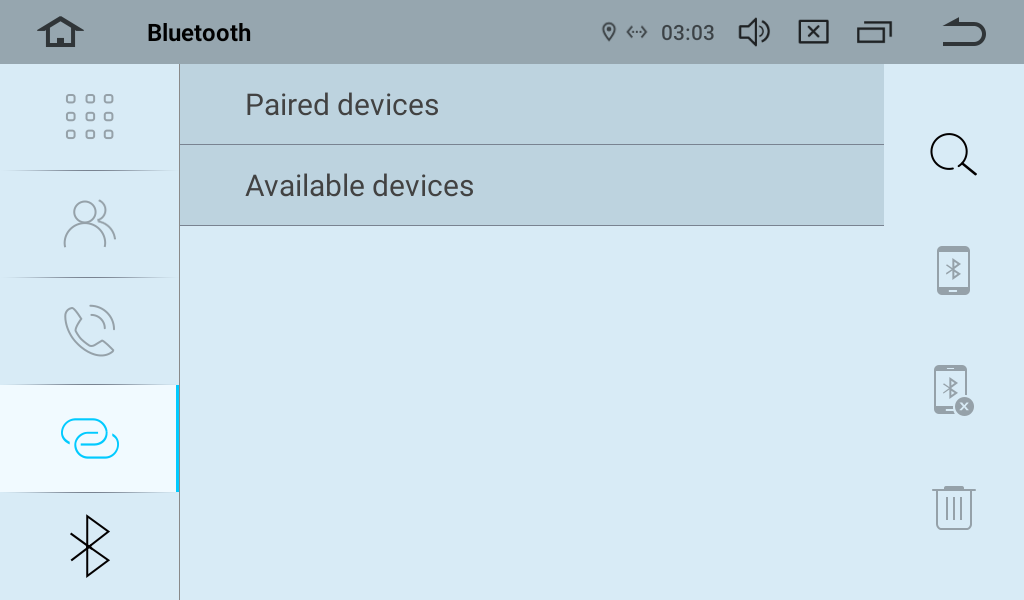The height and width of the screenshot is (600, 1024).
Task: Expand the Paired devices section
Action: (x=531, y=105)
